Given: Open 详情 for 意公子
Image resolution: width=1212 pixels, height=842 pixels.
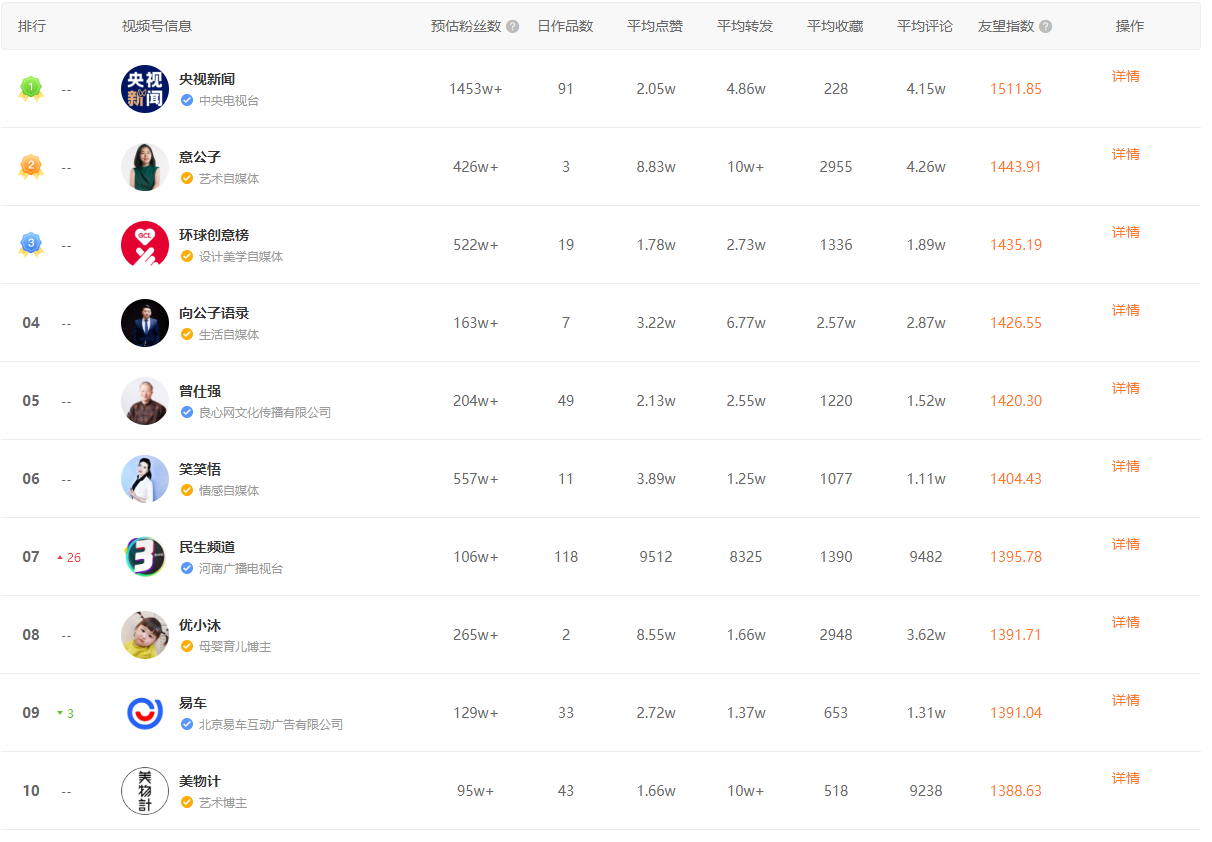Looking at the screenshot, I should 1125,154.
